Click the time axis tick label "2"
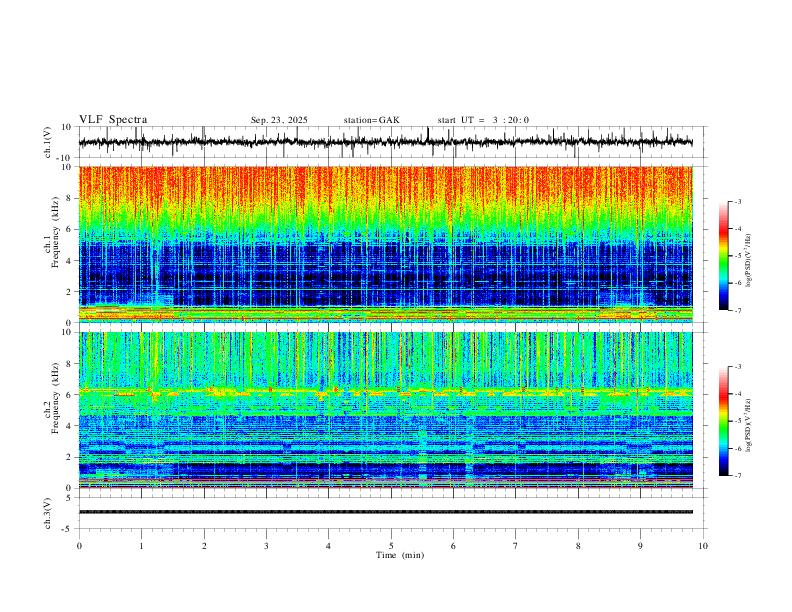Screen dimensions: 792x612 204,546
